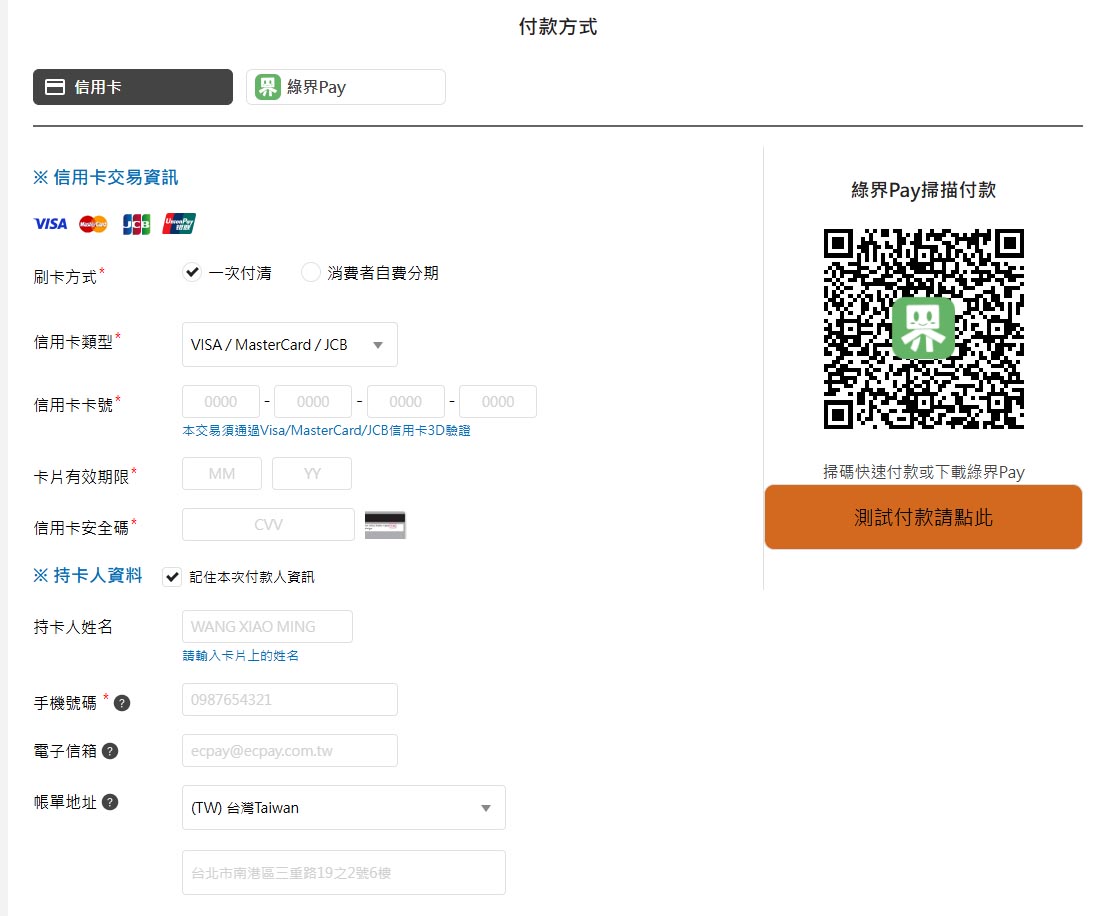Viewport: 1101px width, 916px height.
Task: Switch to the 綠界Pay payment tab
Action: (x=345, y=87)
